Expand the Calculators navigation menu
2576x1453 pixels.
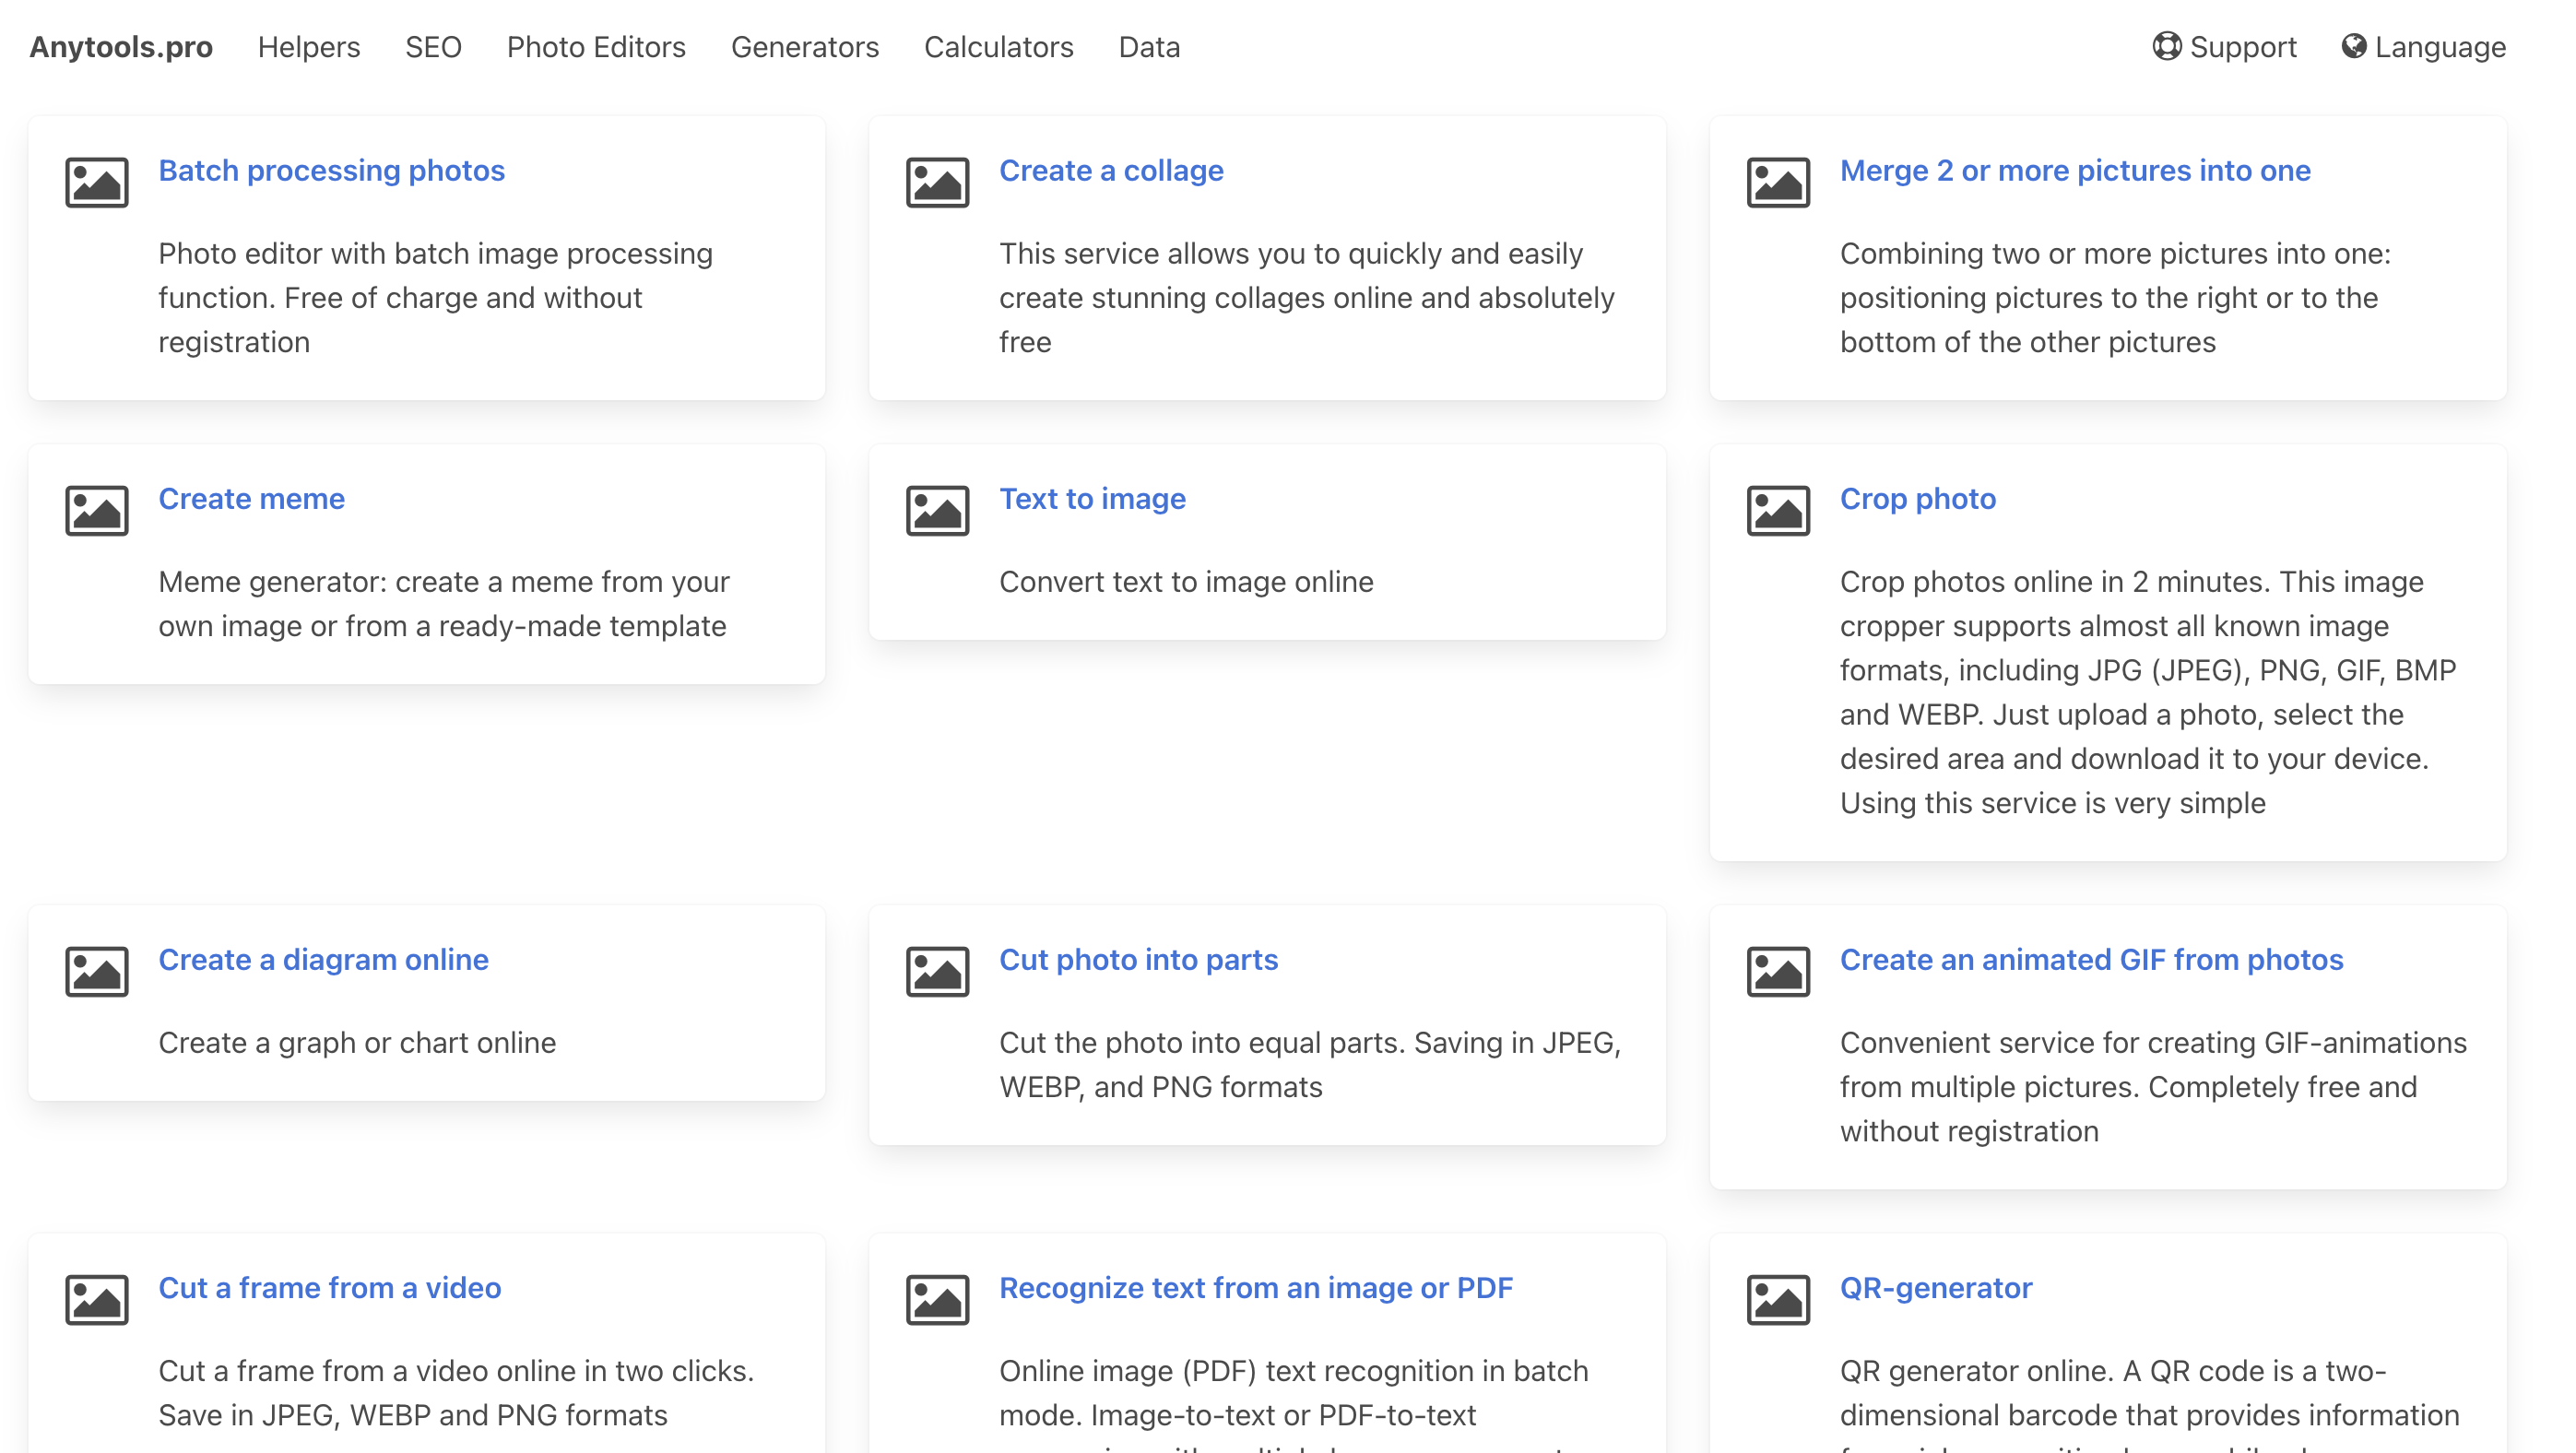point(998,47)
